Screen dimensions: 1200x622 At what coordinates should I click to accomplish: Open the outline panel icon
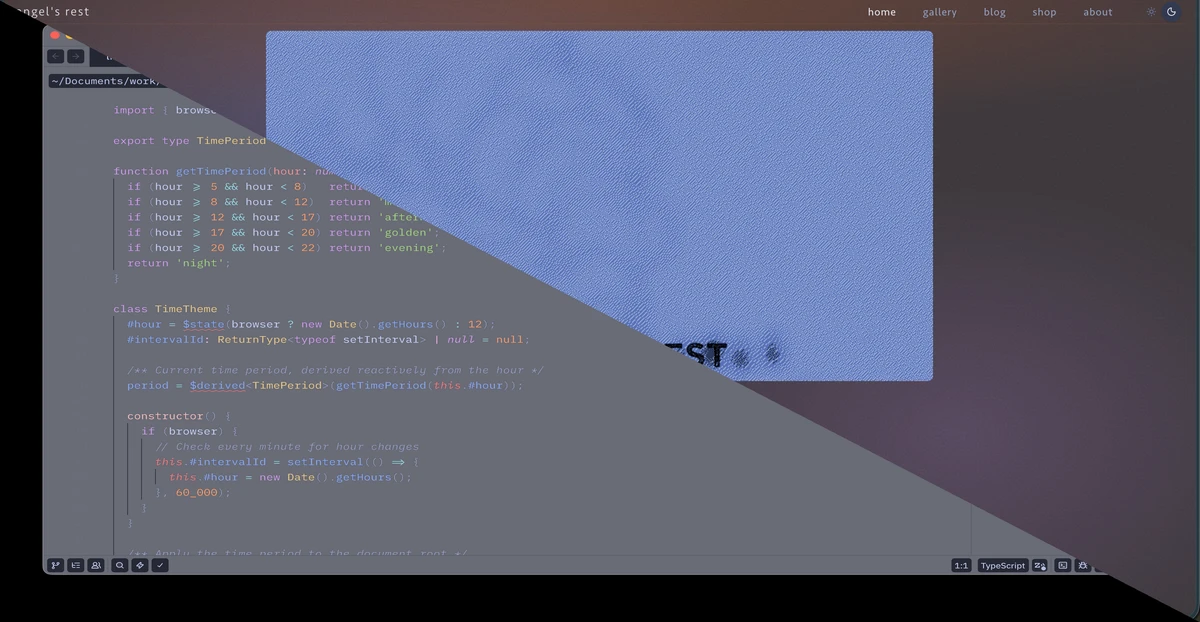pyautogui.click(x=75, y=565)
